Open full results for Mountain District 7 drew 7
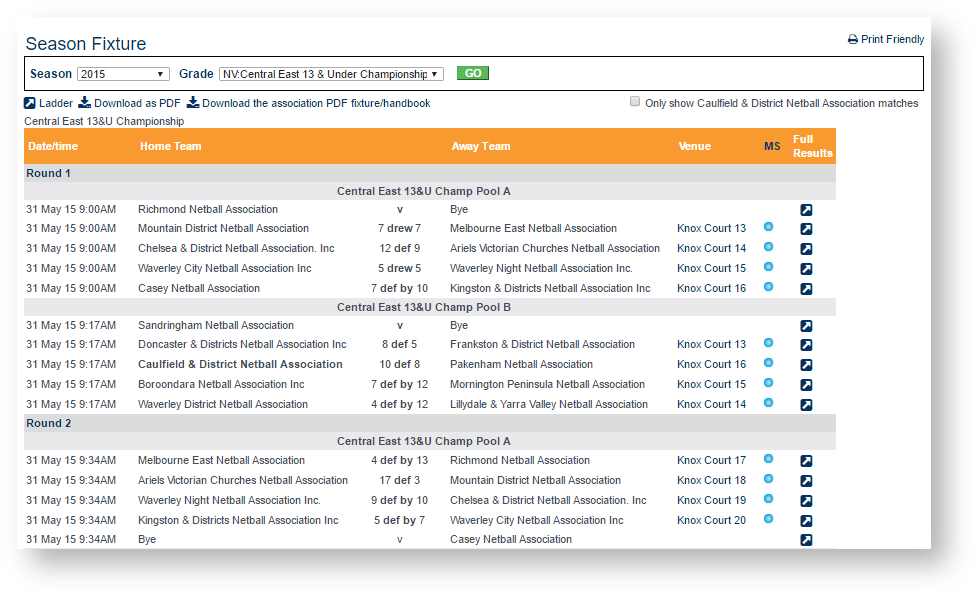This screenshot has height=597, width=979. click(806, 229)
